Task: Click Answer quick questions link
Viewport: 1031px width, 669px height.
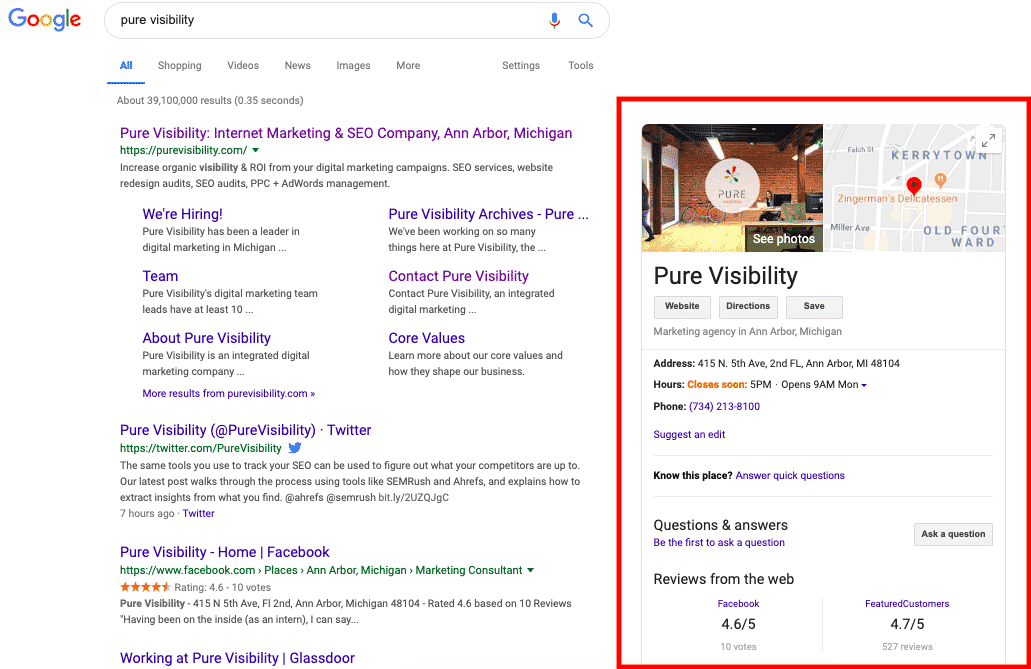Action: (790, 476)
